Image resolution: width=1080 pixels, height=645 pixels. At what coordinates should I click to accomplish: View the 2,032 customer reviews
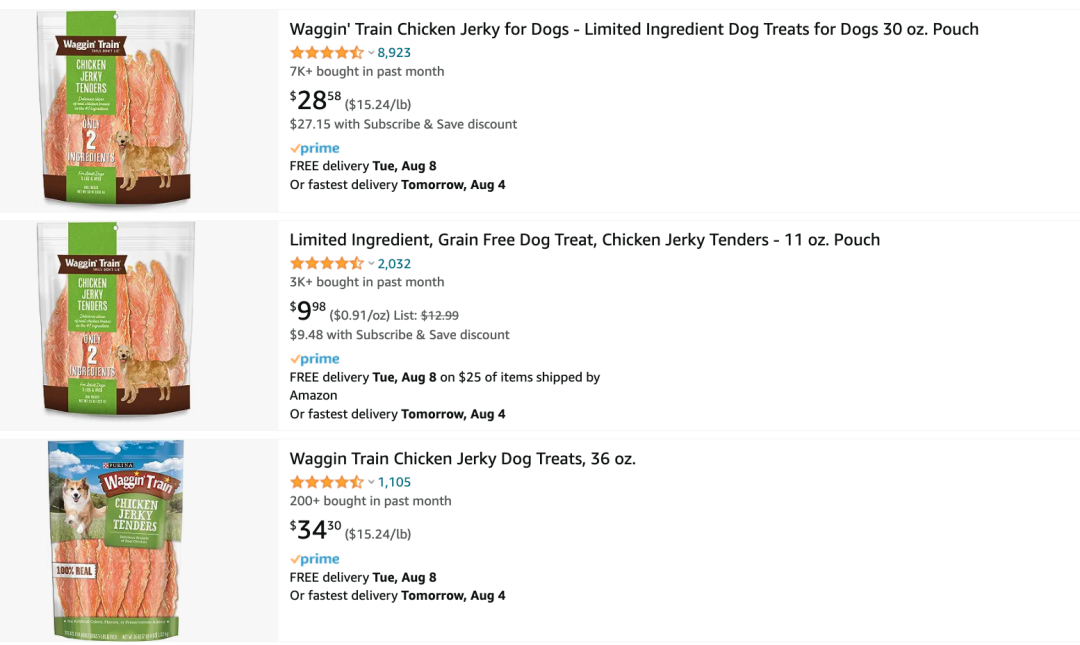(x=394, y=263)
